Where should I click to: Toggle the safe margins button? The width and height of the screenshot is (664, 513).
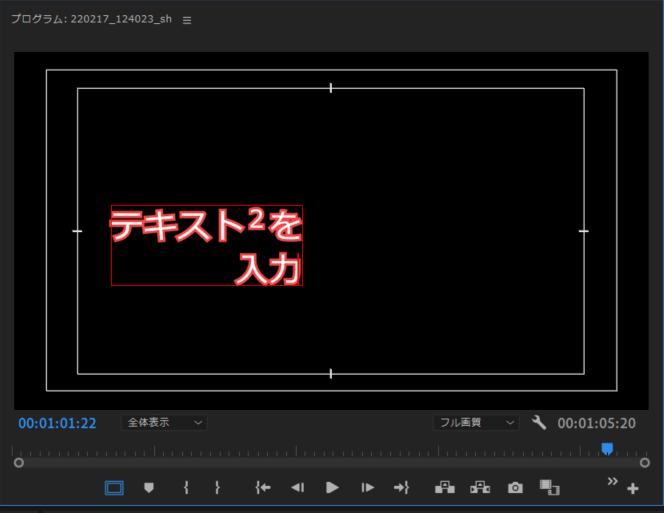(114, 487)
